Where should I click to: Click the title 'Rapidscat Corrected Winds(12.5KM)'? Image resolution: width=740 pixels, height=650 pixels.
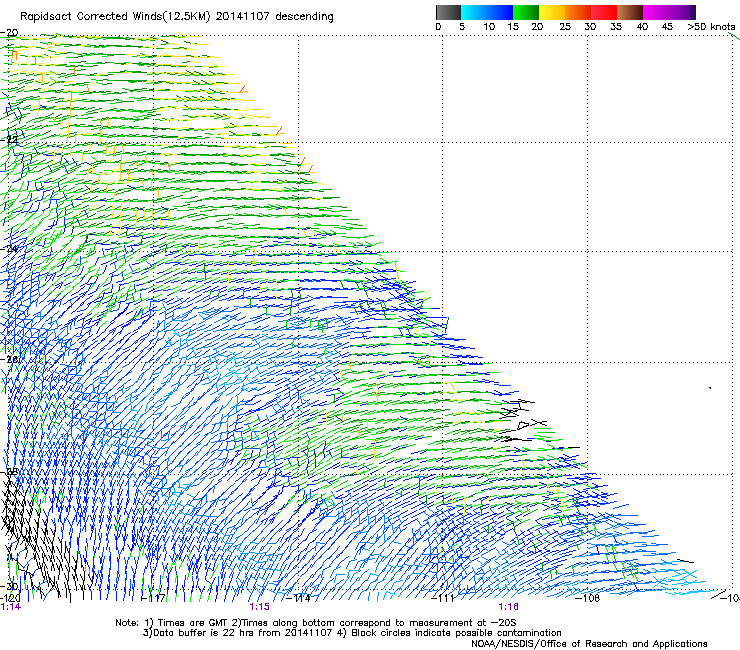pyautogui.click(x=115, y=17)
